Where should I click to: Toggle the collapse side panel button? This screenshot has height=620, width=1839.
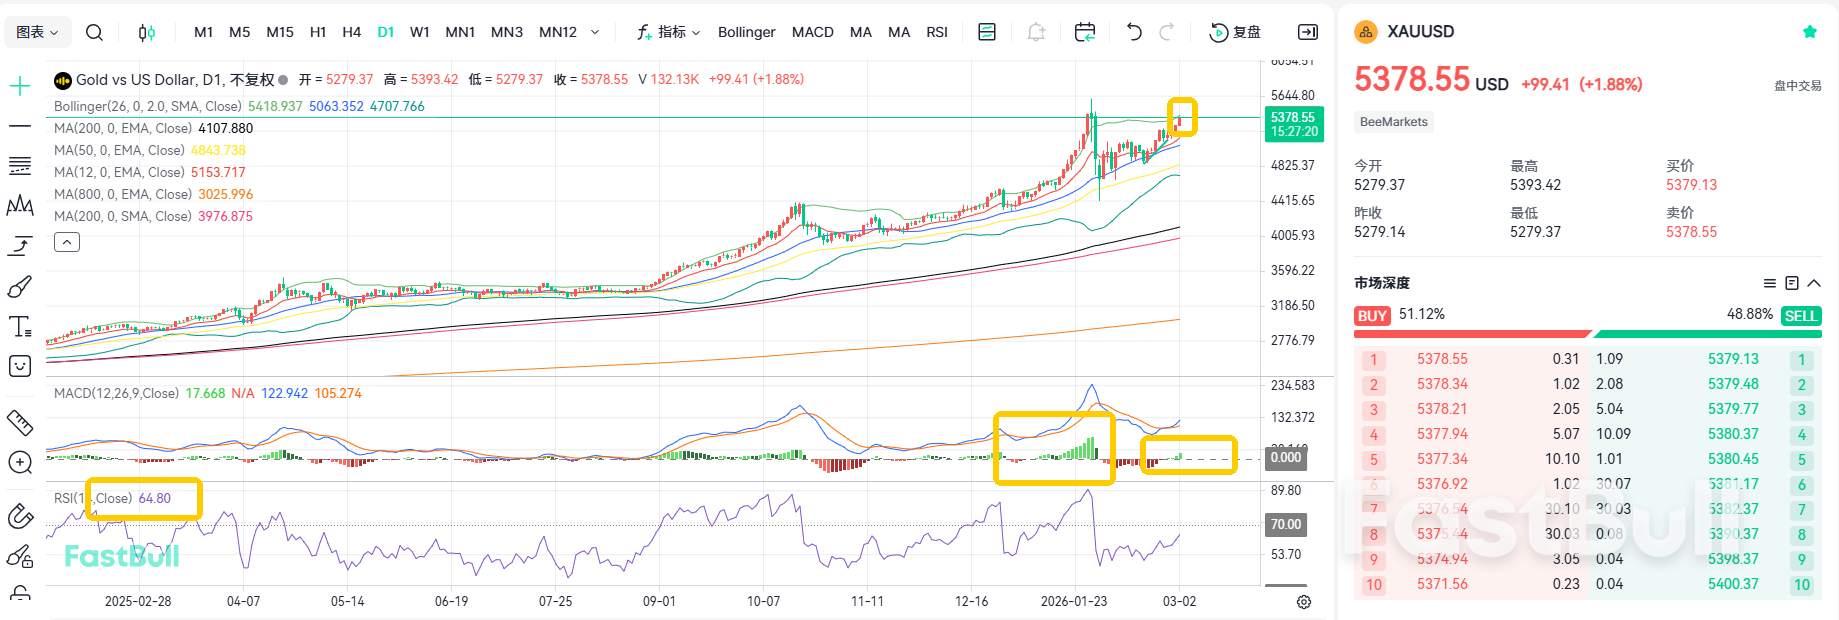1307,32
